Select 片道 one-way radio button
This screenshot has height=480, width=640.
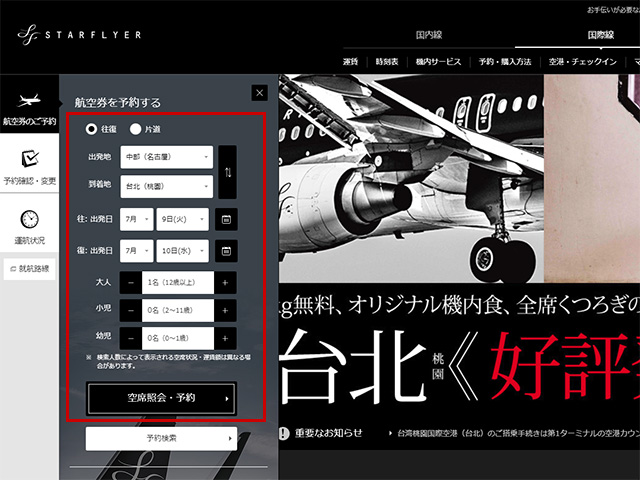[x=136, y=128]
